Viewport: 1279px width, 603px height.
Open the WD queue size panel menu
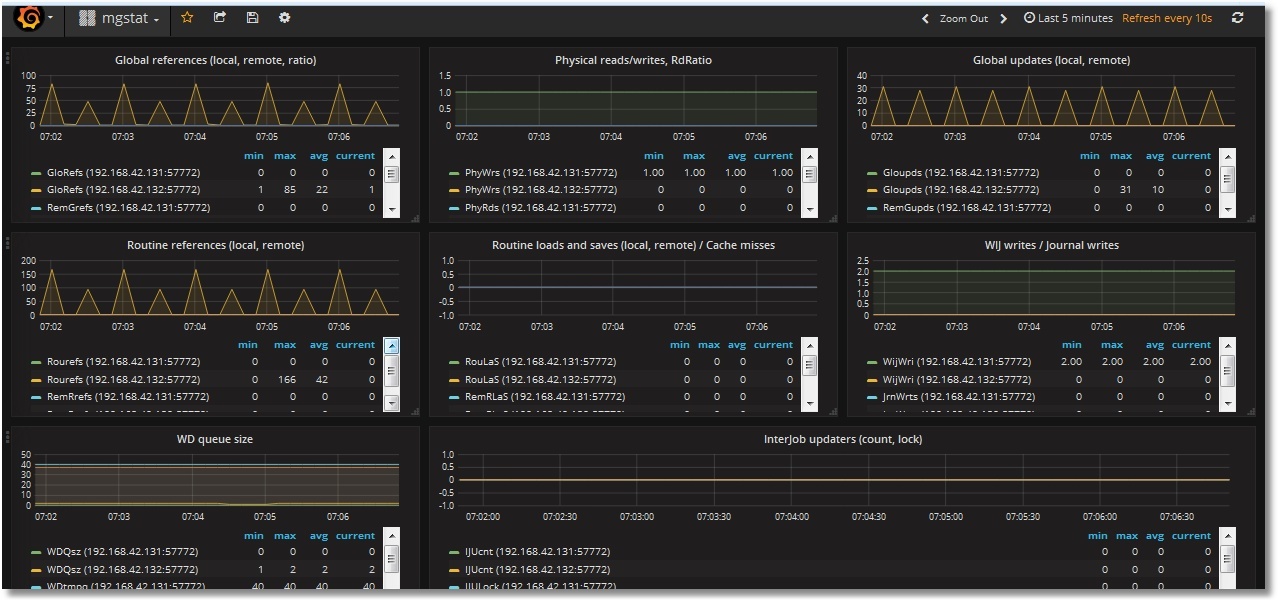[x=213, y=439]
